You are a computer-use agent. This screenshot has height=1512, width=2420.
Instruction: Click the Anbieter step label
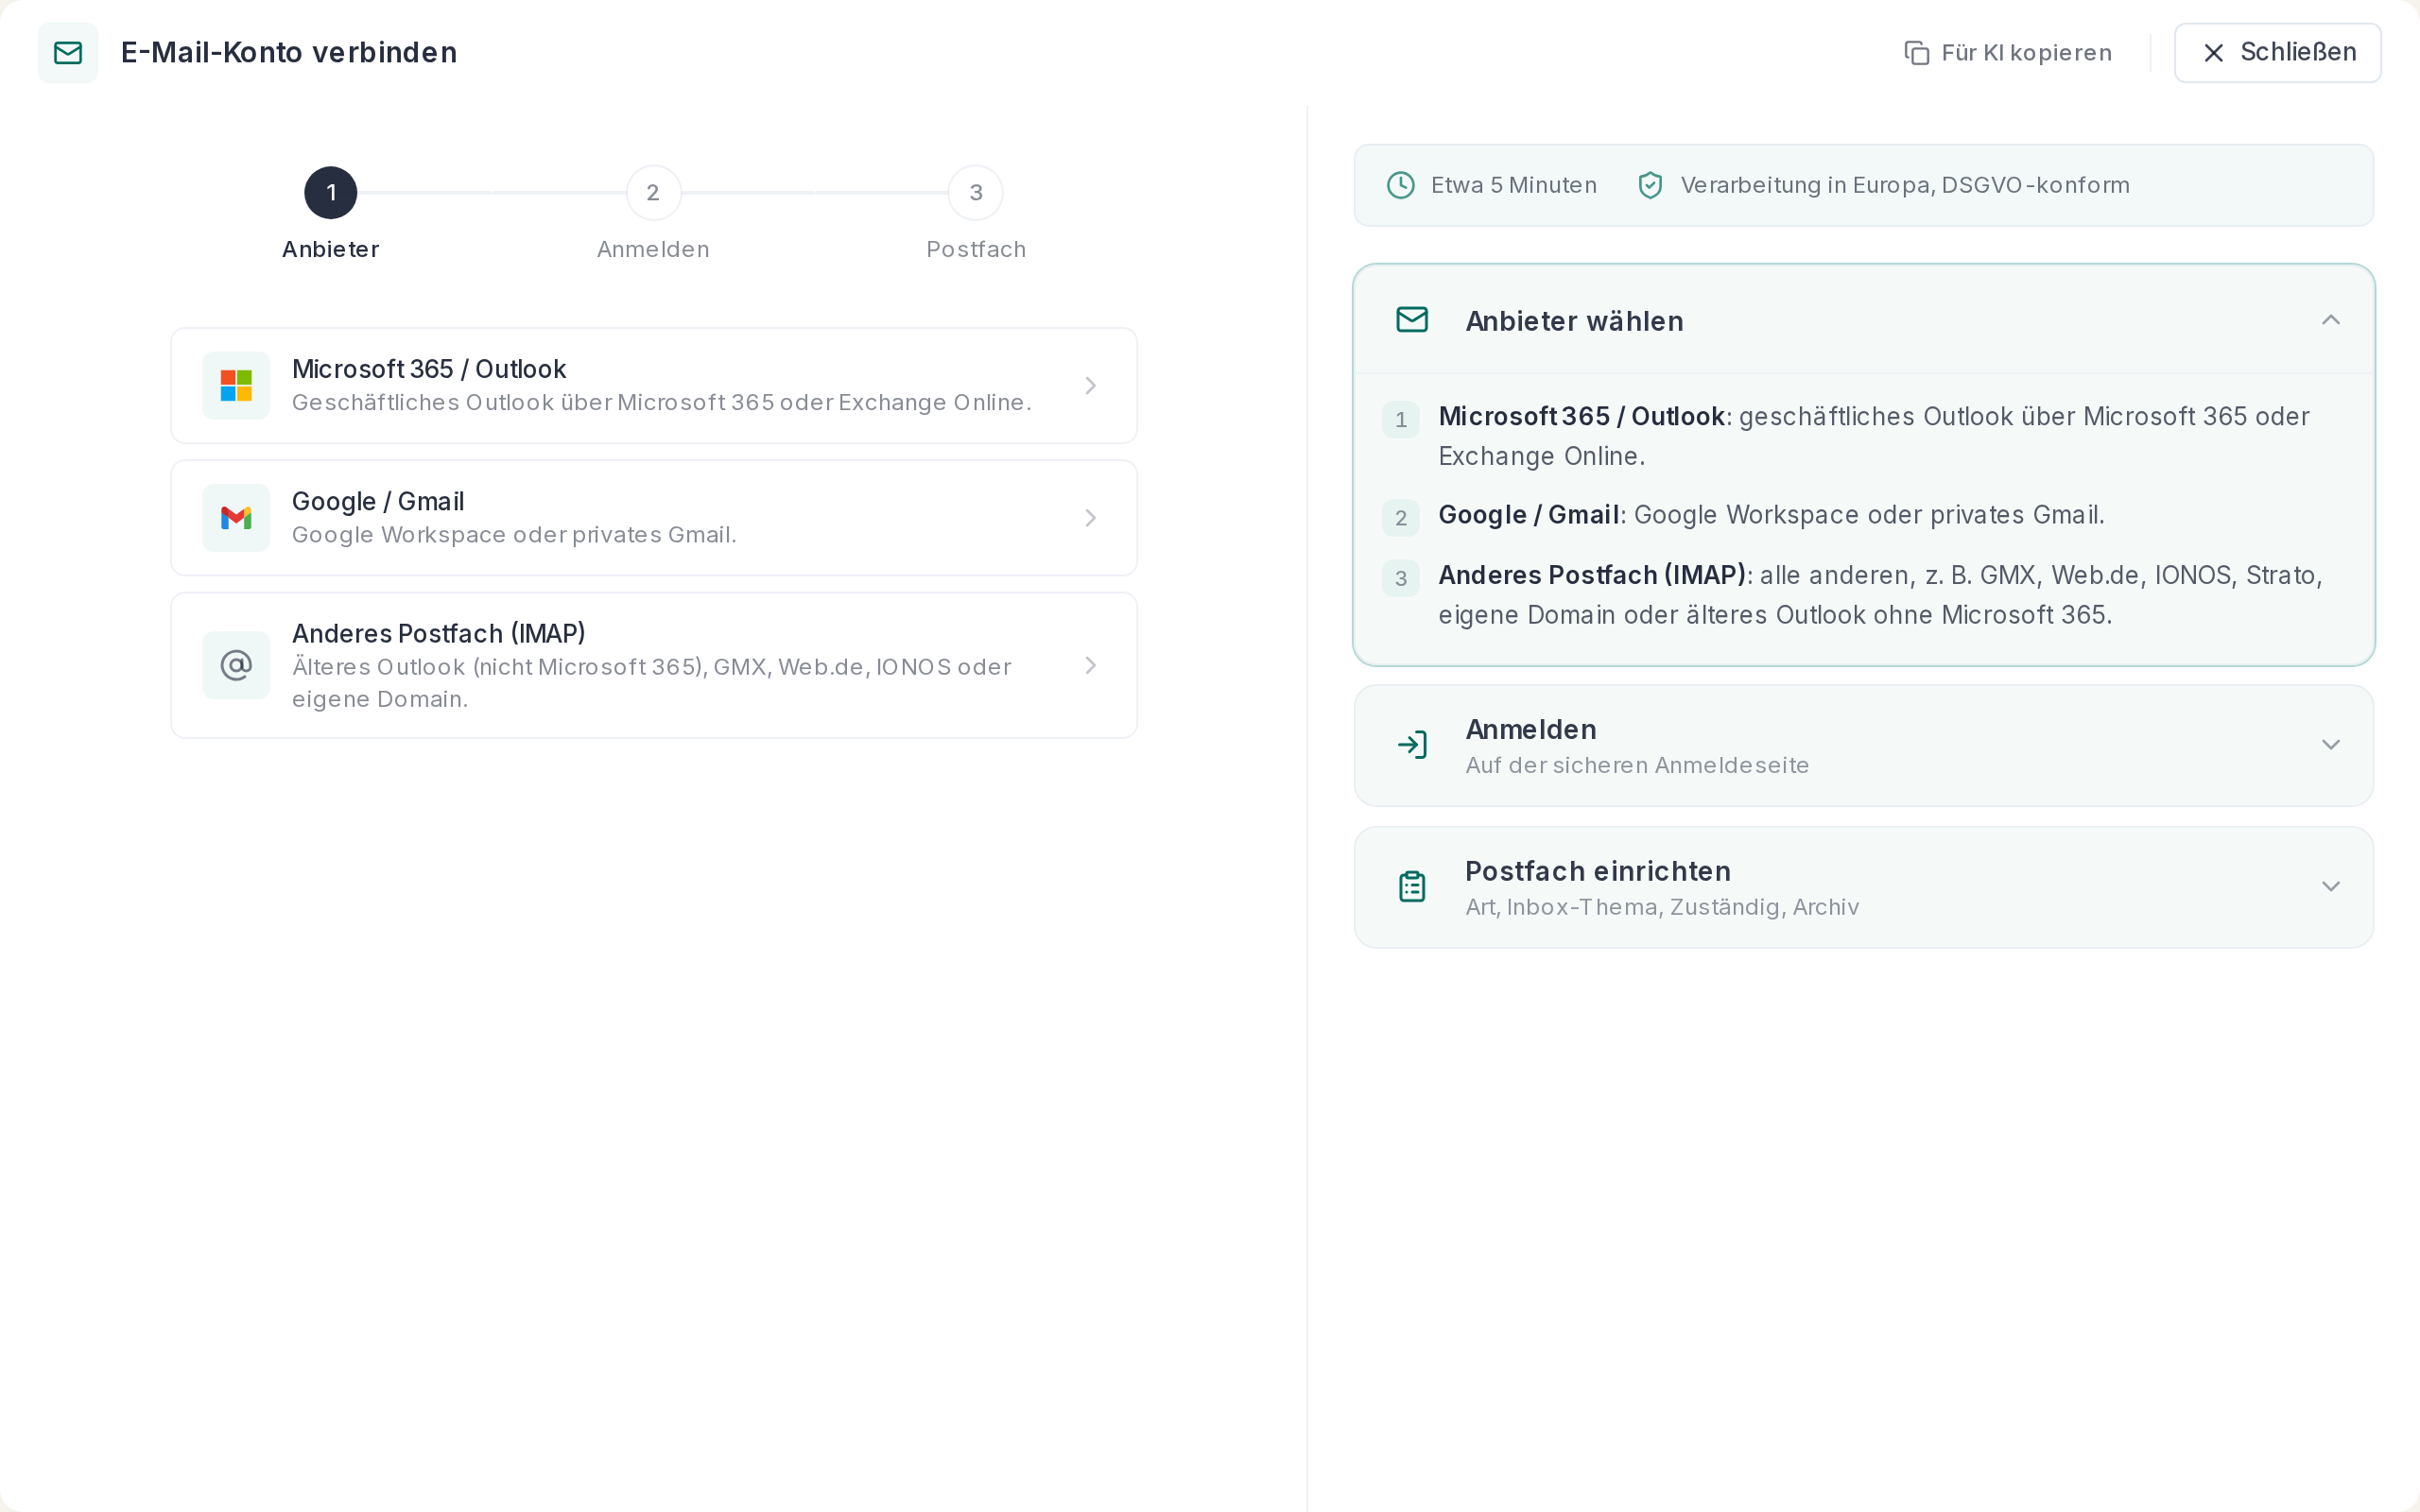point(331,249)
